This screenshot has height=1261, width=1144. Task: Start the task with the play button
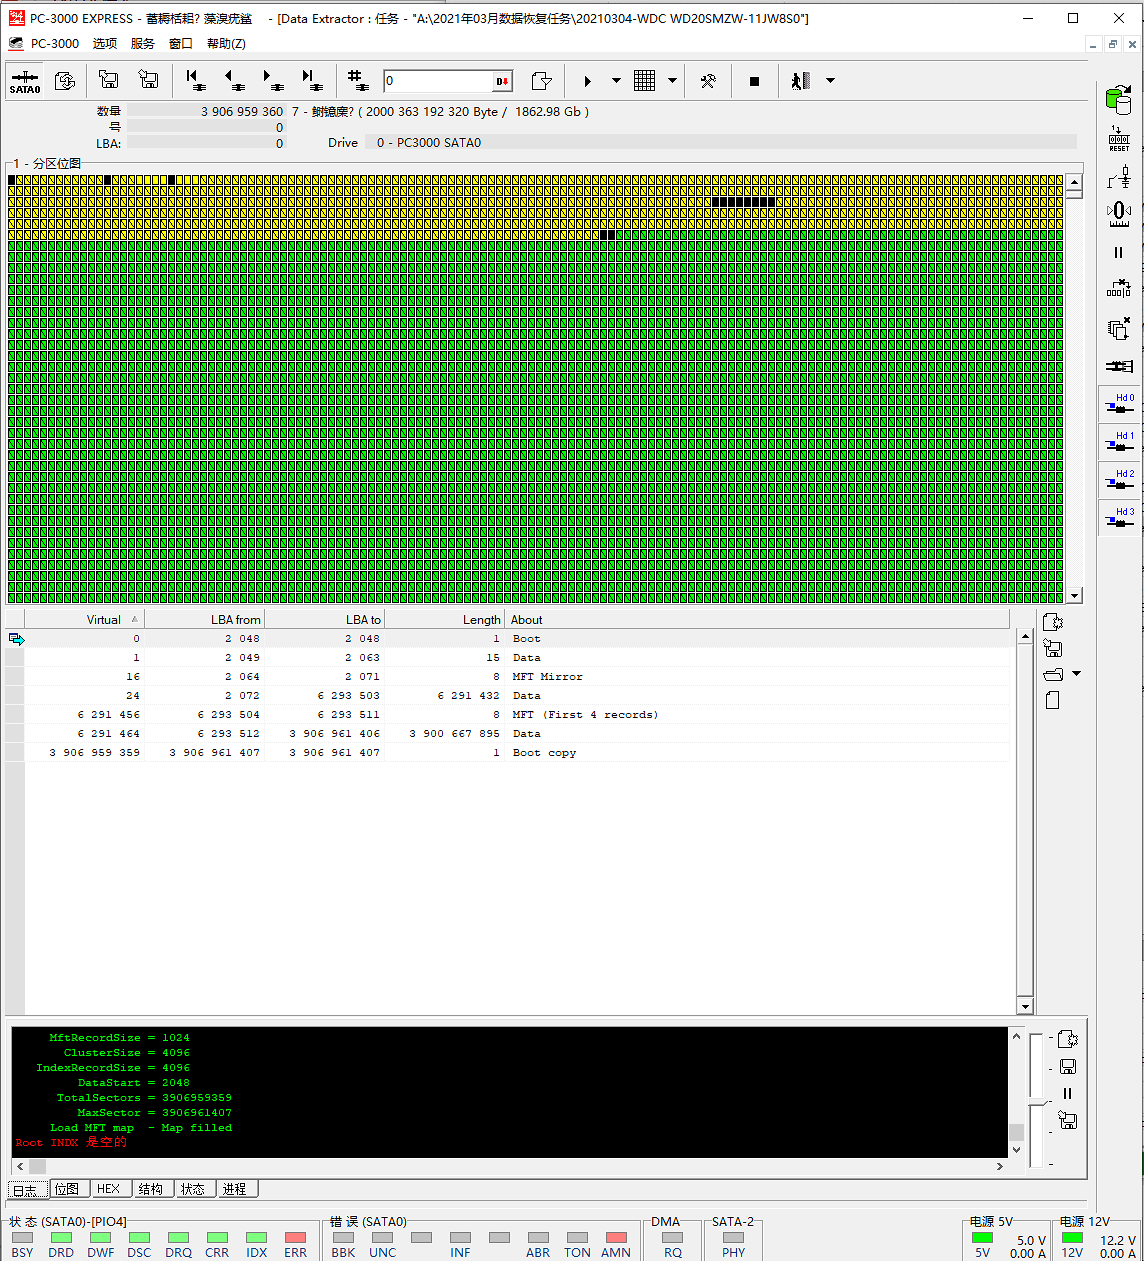click(x=588, y=81)
